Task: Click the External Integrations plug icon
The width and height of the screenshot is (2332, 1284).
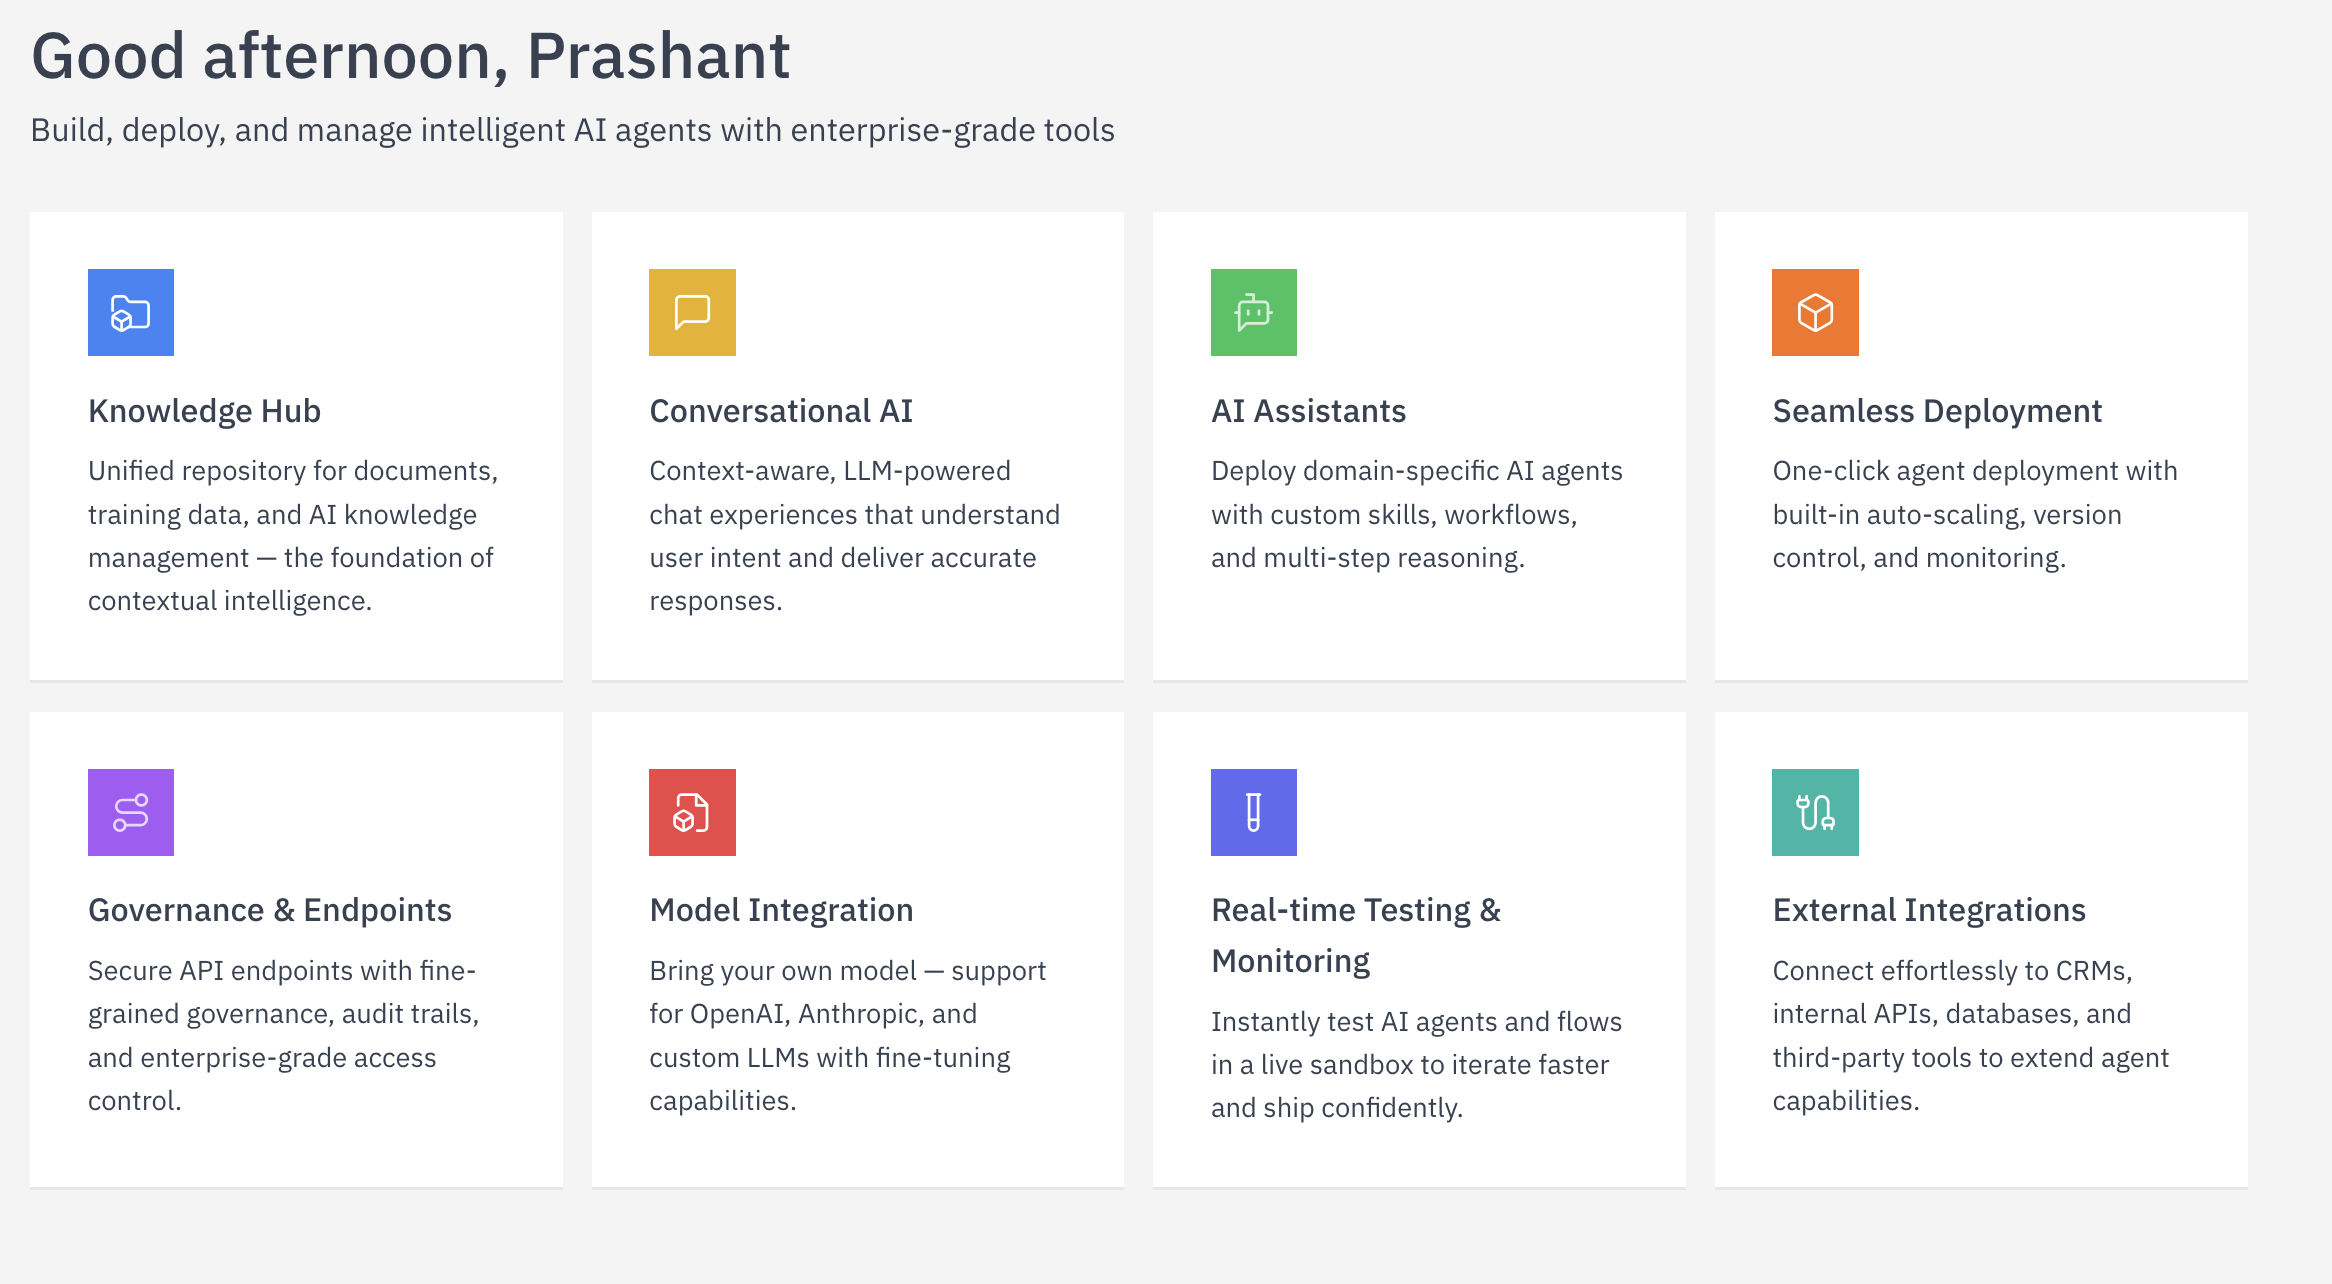Action: (x=1815, y=812)
